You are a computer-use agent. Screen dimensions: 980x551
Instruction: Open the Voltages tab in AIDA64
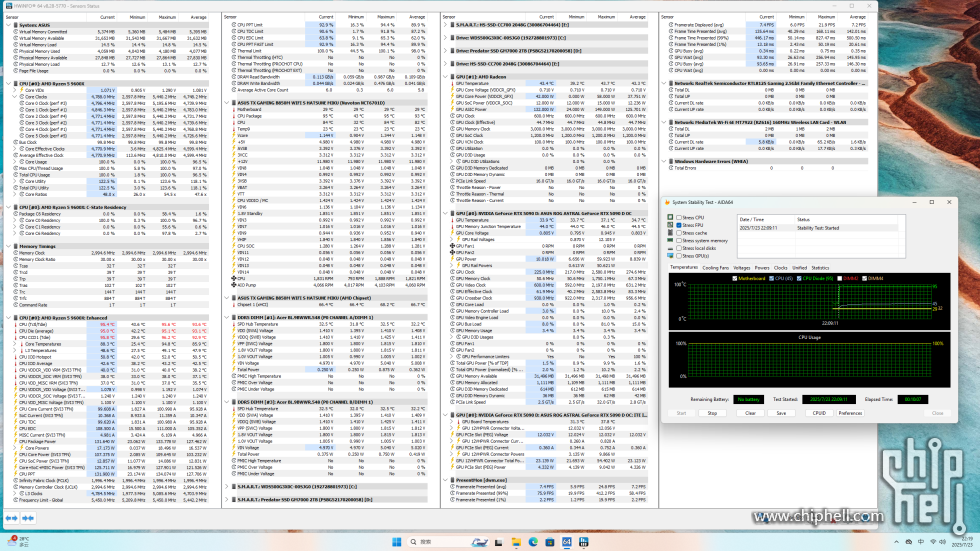click(x=741, y=267)
